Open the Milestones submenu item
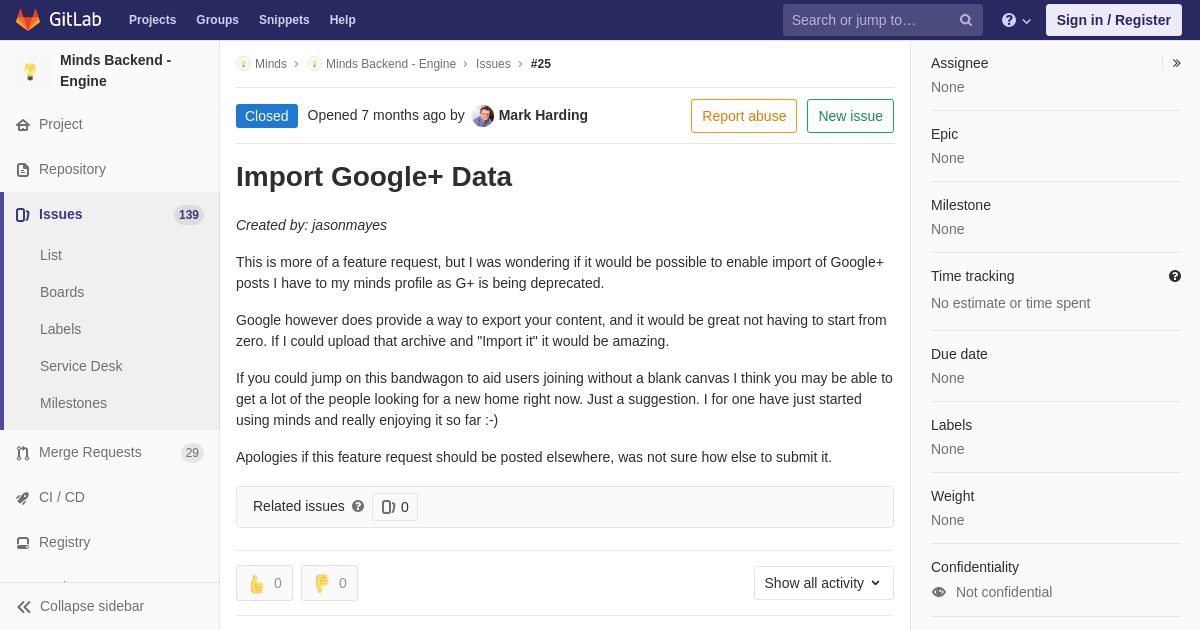1200x630 pixels. (x=73, y=403)
